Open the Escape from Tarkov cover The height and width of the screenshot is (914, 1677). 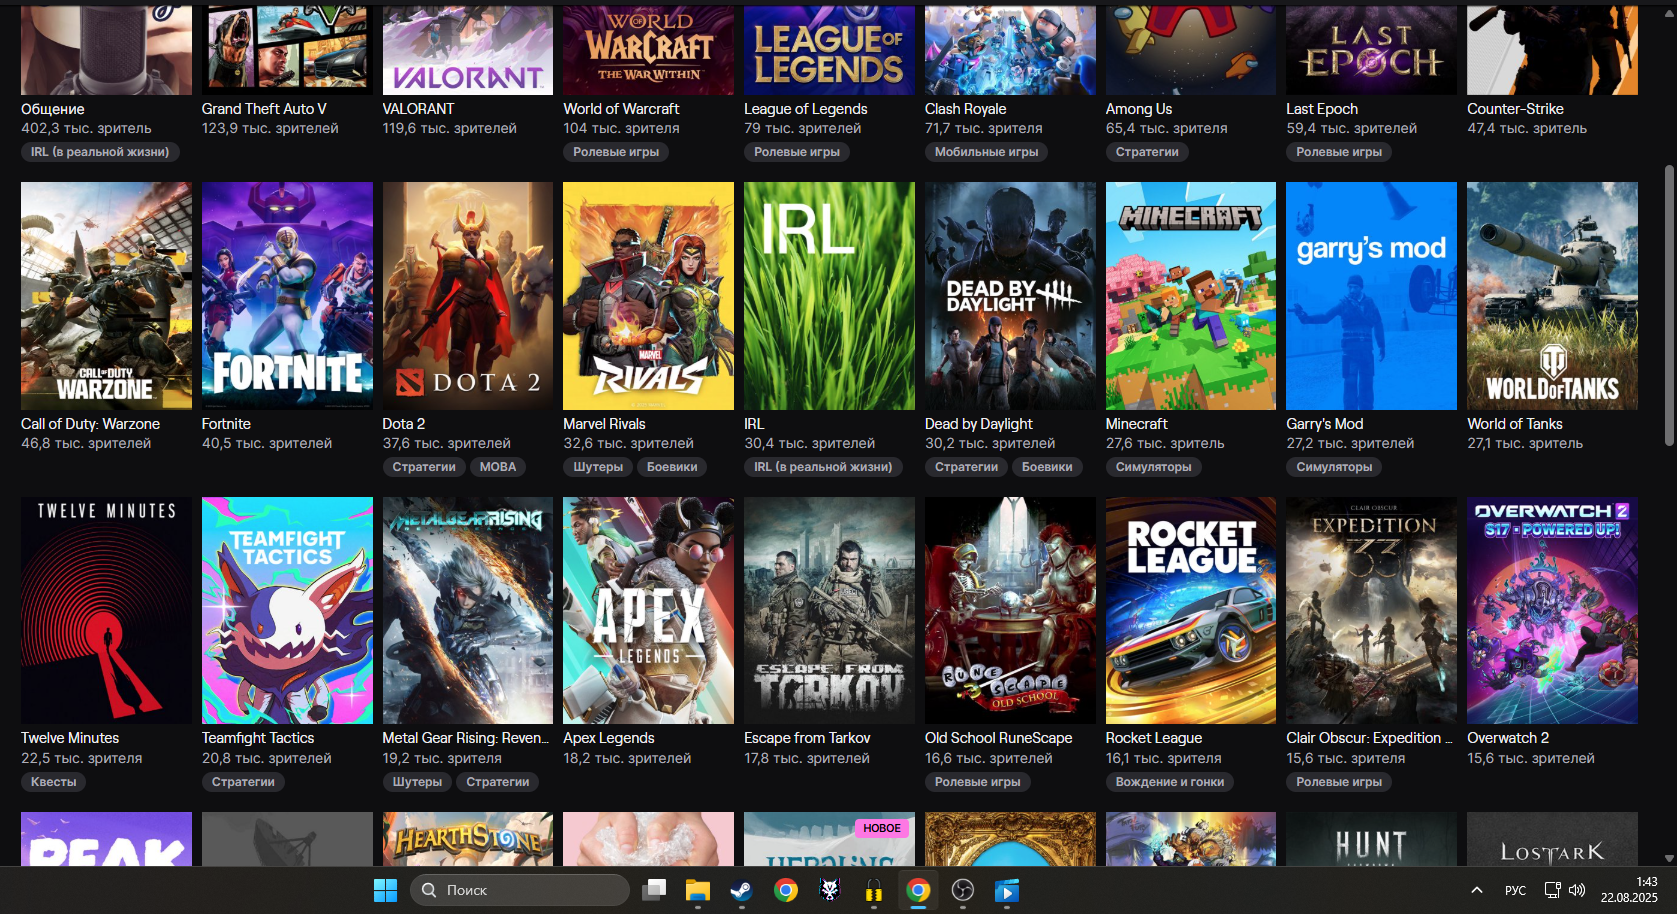pos(829,611)
